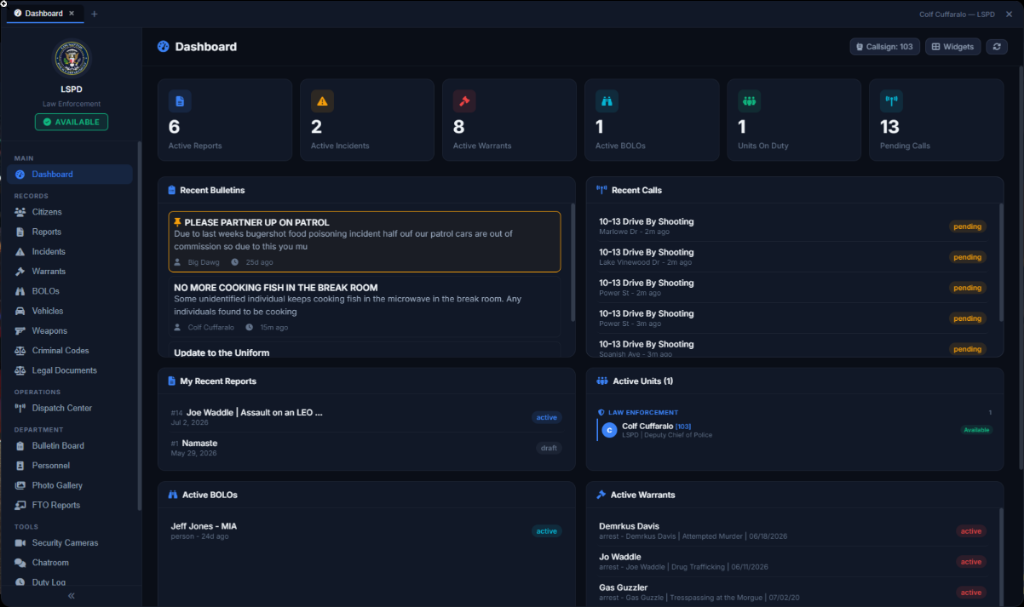Click the Recent Calls panel header
1024x607 pixels.
[795, 190]
